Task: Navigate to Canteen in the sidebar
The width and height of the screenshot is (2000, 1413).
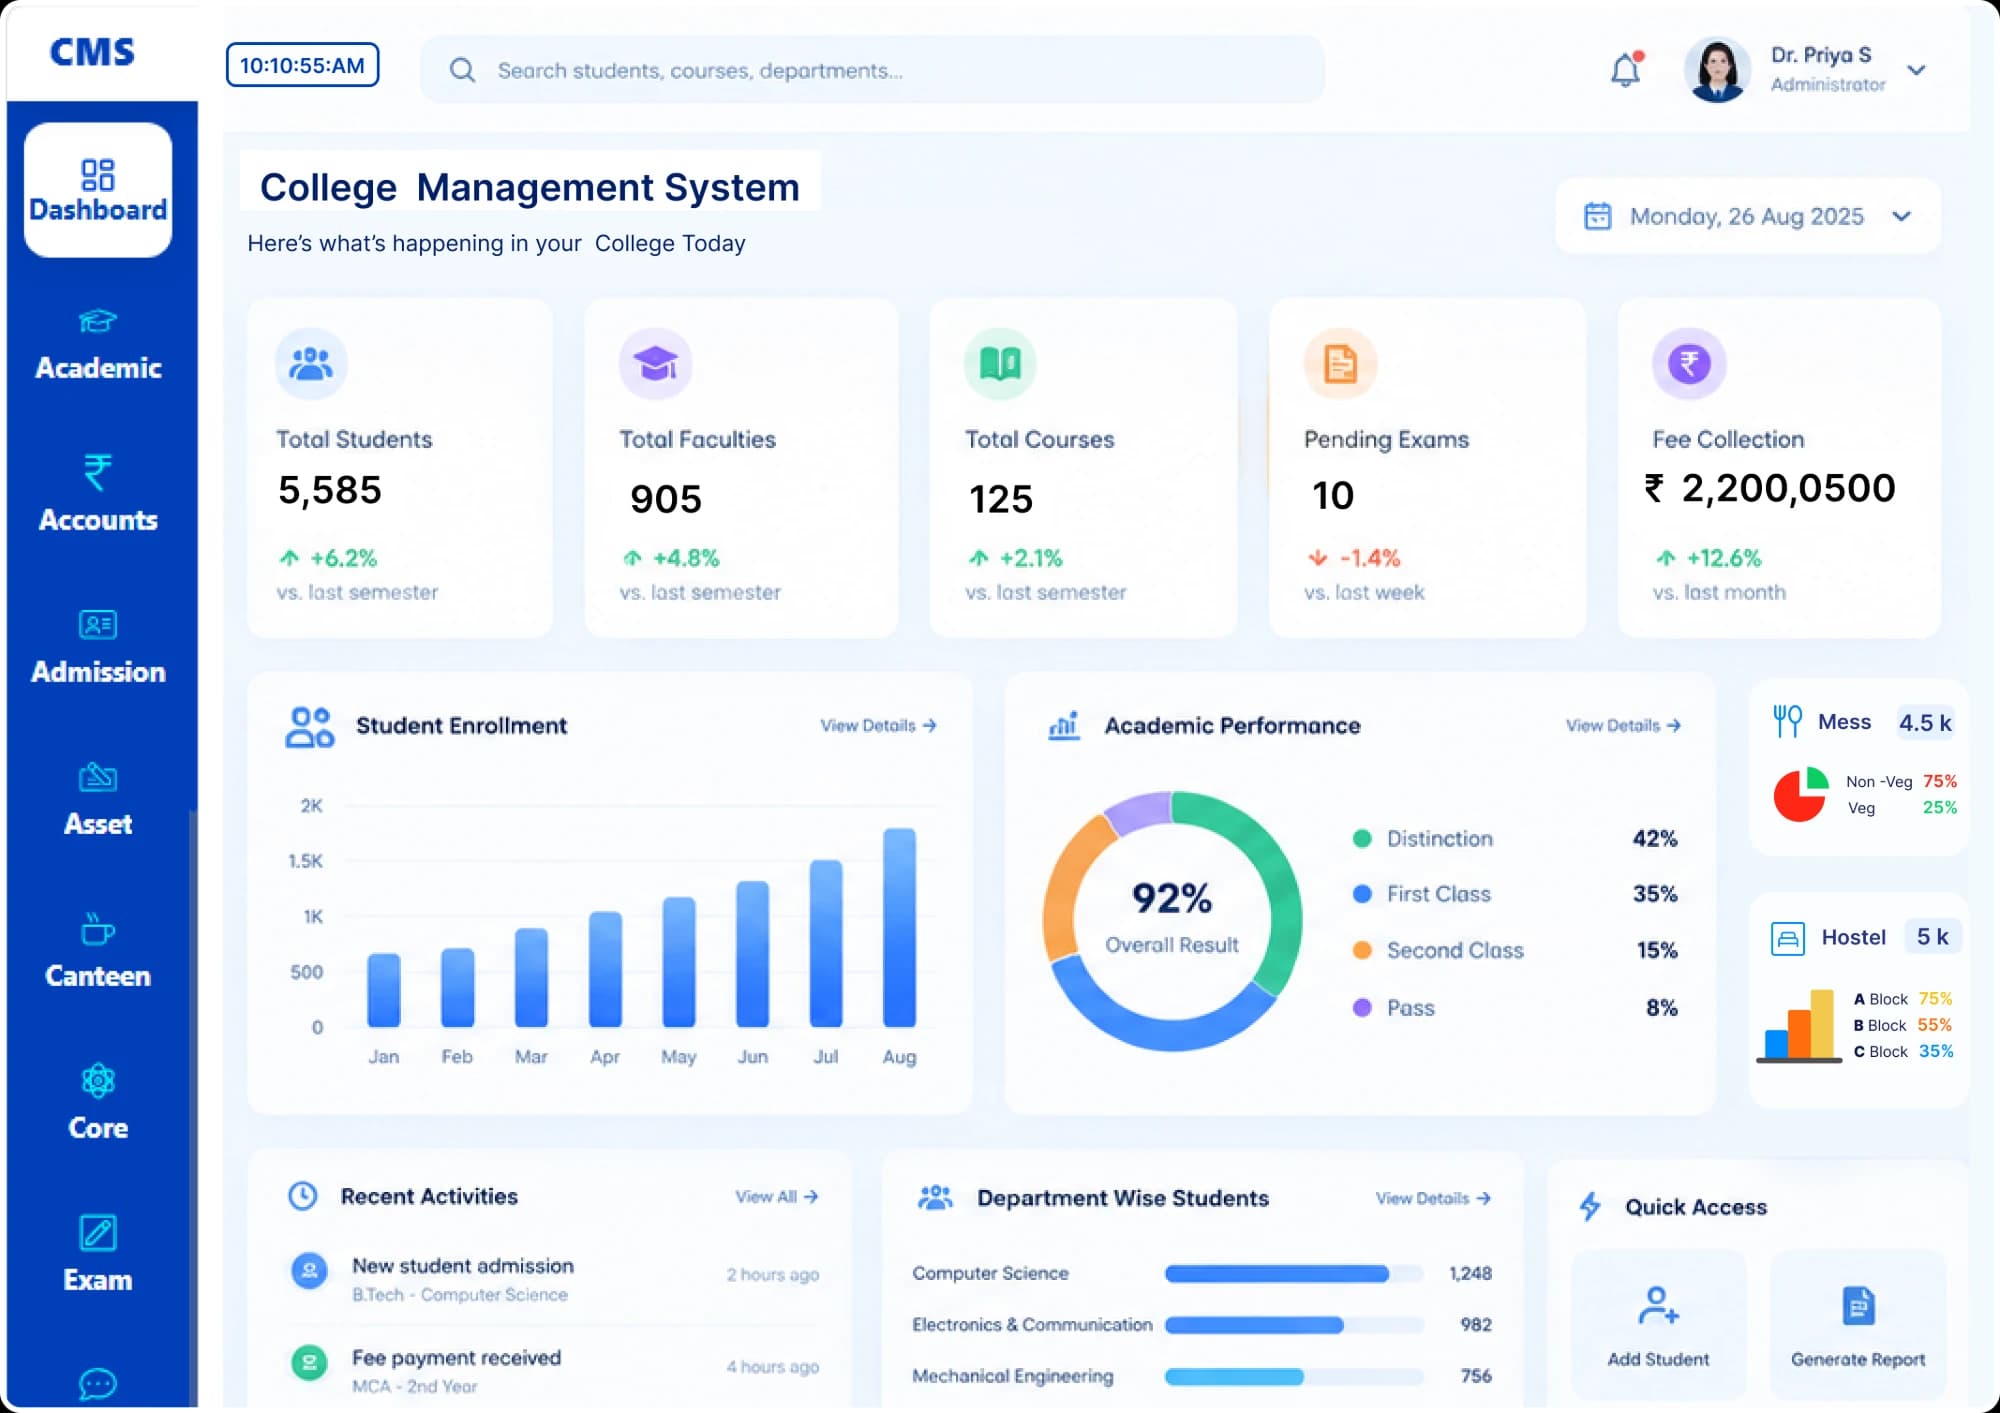Action: coord(98,952)
